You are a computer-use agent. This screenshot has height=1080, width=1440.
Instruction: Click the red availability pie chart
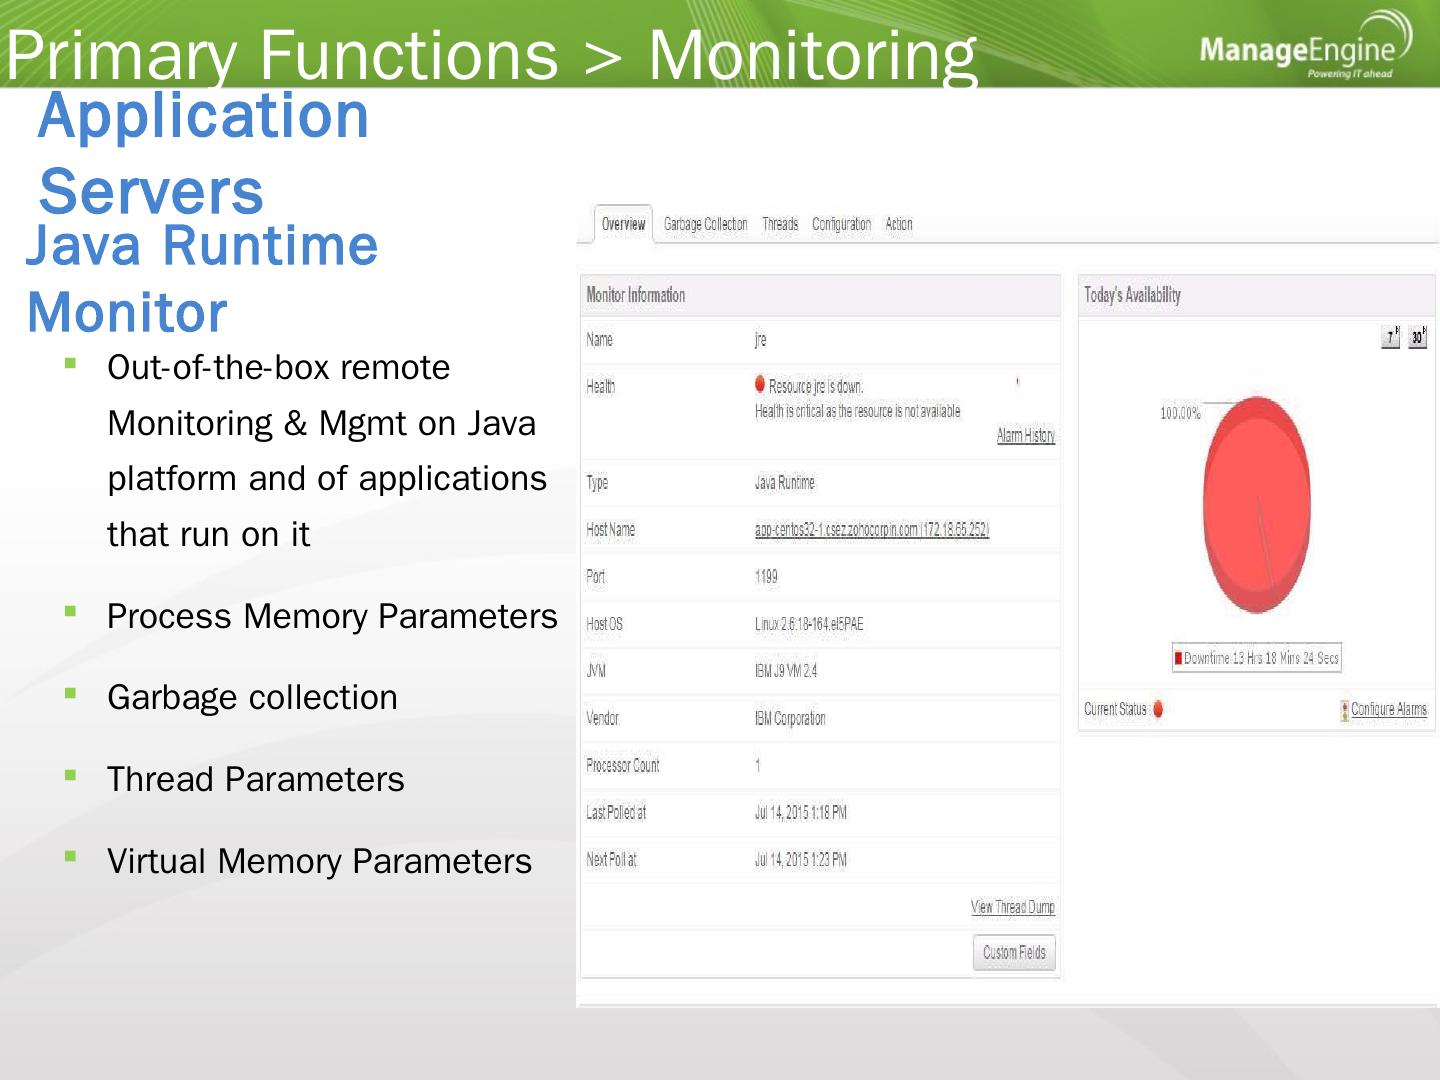click(1256, 505)
